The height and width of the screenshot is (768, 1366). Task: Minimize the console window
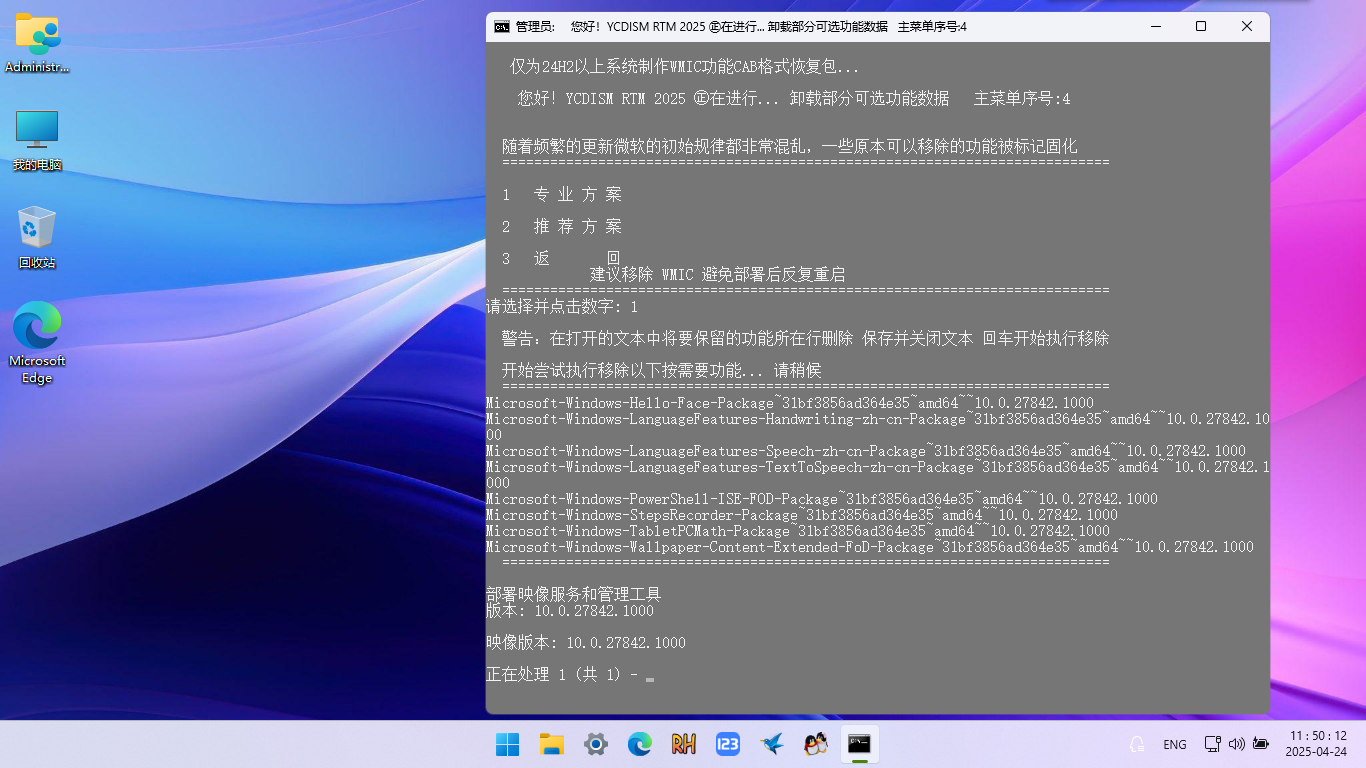1155,27
